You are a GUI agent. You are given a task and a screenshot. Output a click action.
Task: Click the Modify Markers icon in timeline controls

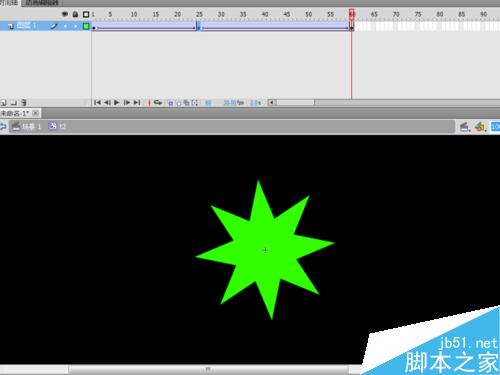point(195,103)
